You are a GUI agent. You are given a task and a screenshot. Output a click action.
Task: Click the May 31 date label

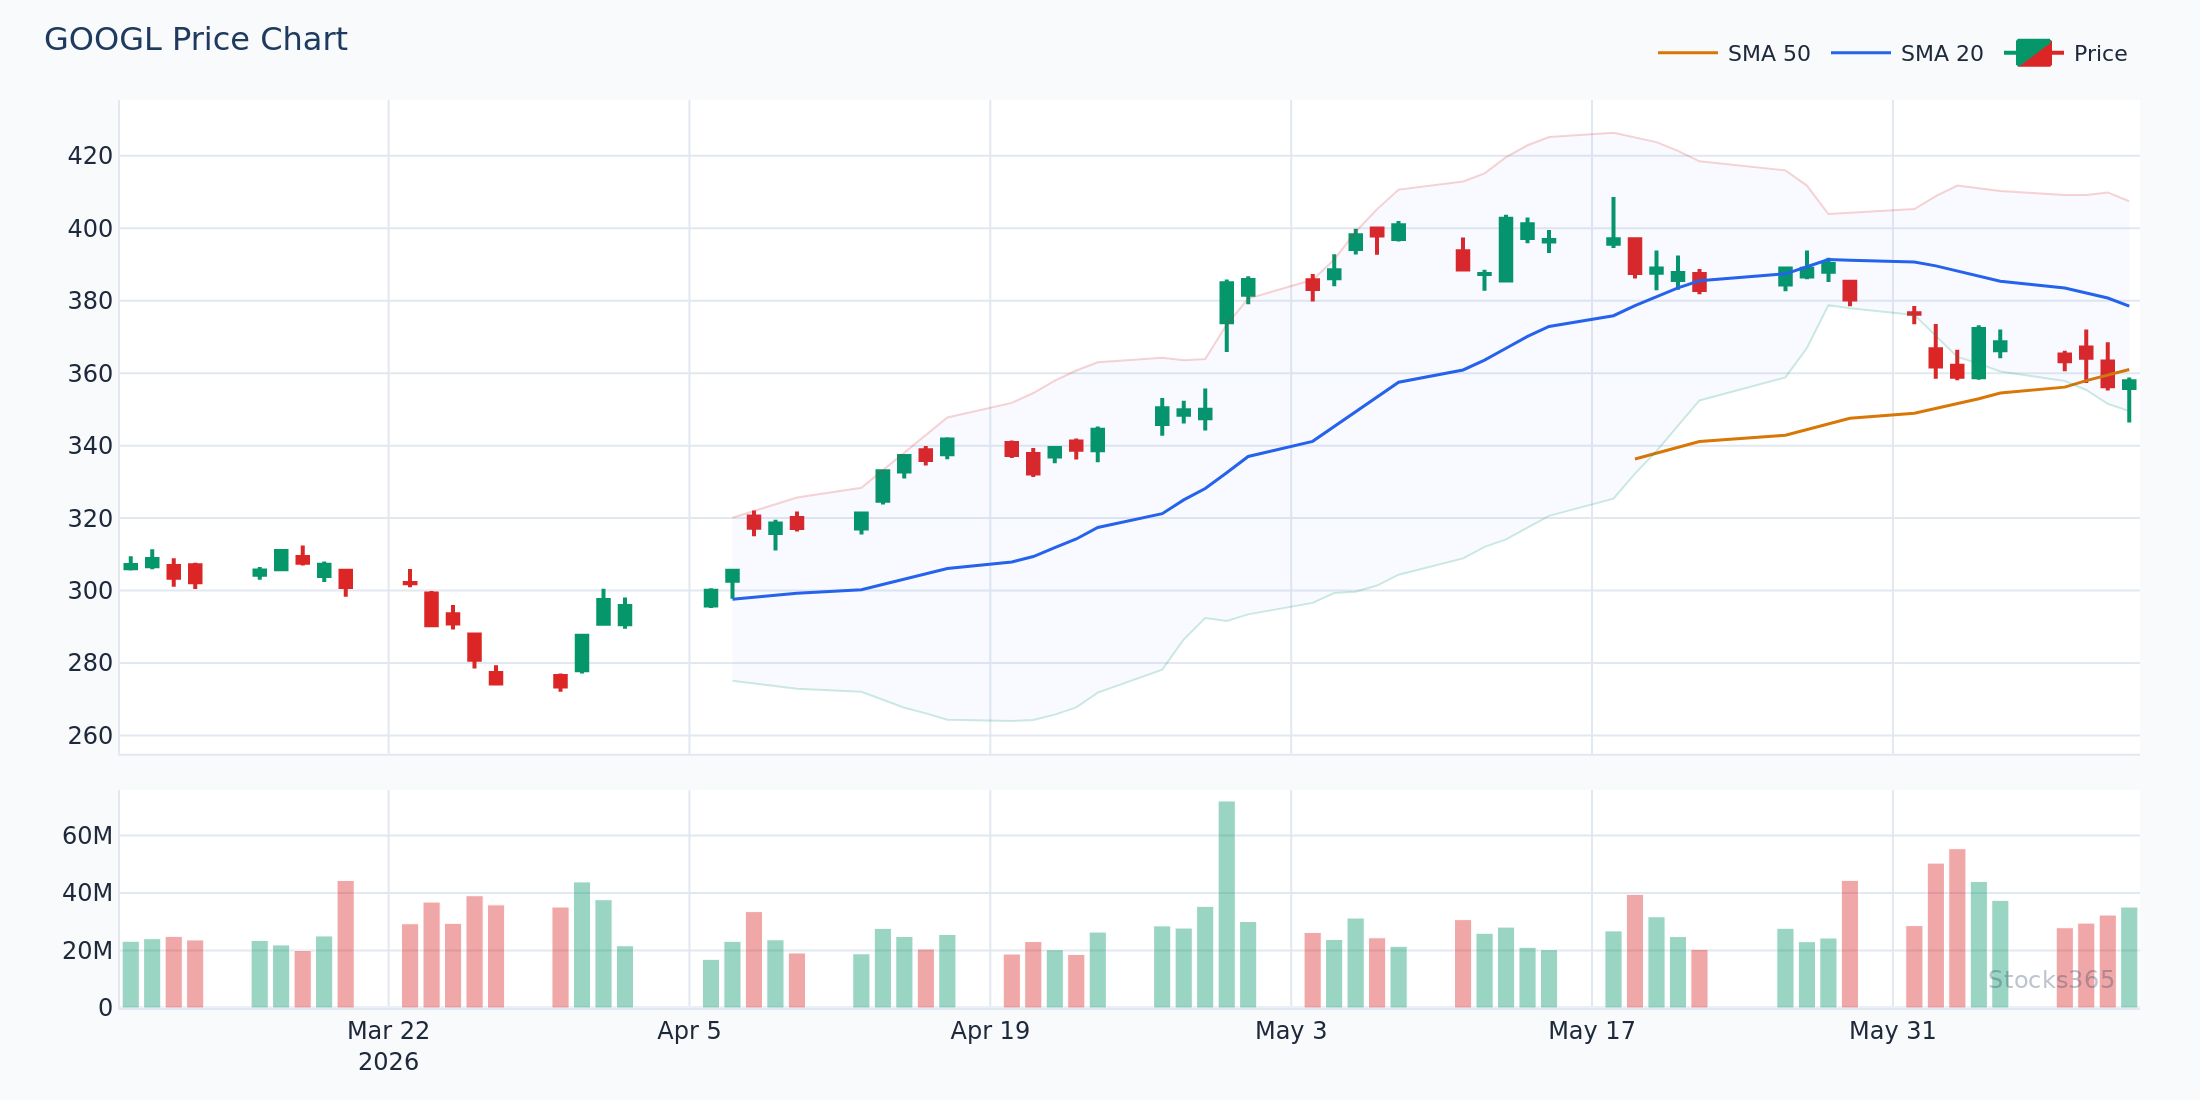(1893, 1031)
